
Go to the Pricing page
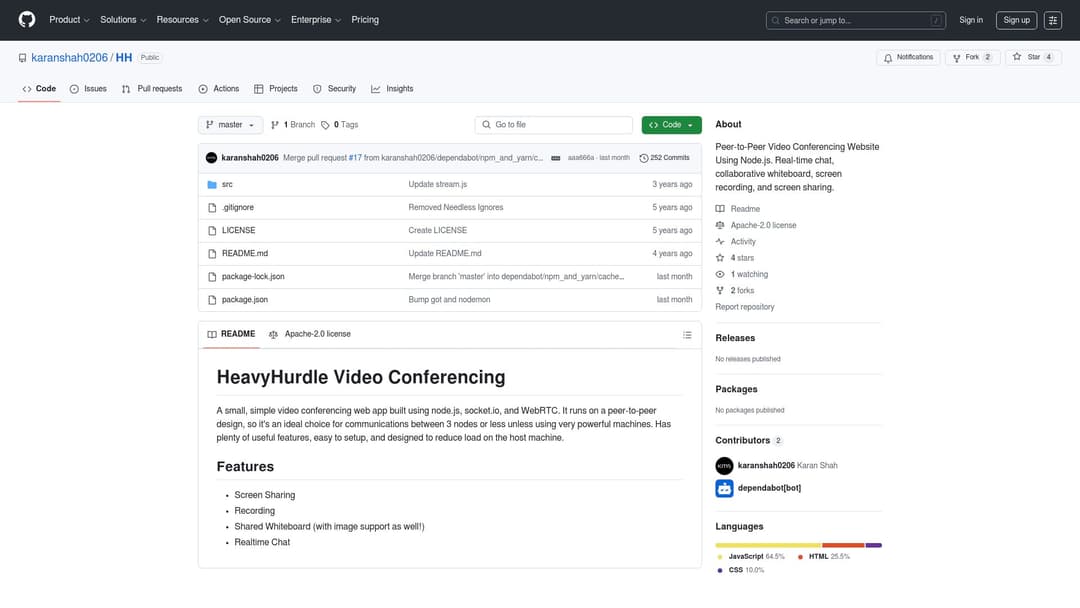[365, 20]
